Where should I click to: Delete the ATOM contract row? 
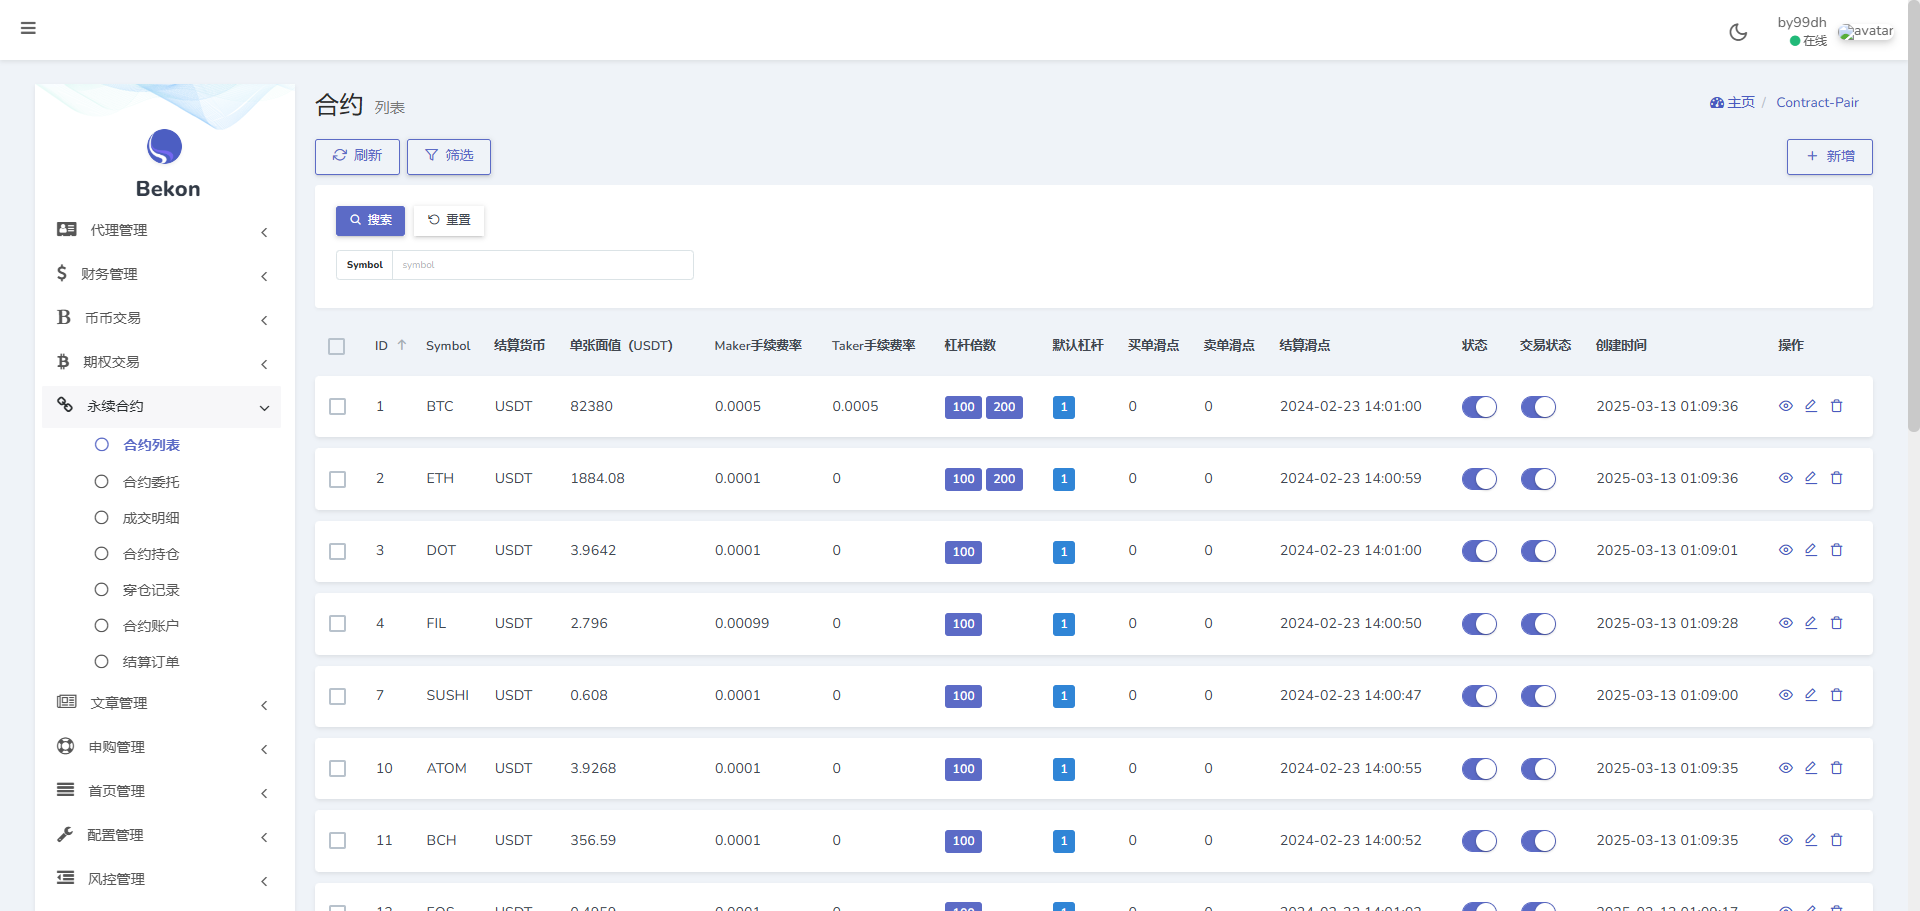(1836, 768)
